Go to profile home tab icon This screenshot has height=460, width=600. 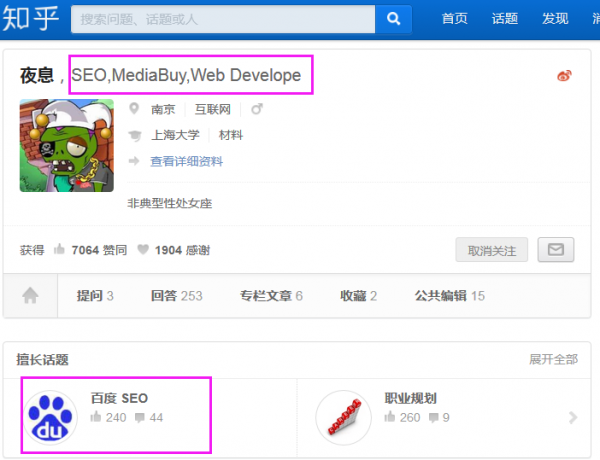(30, 295)
